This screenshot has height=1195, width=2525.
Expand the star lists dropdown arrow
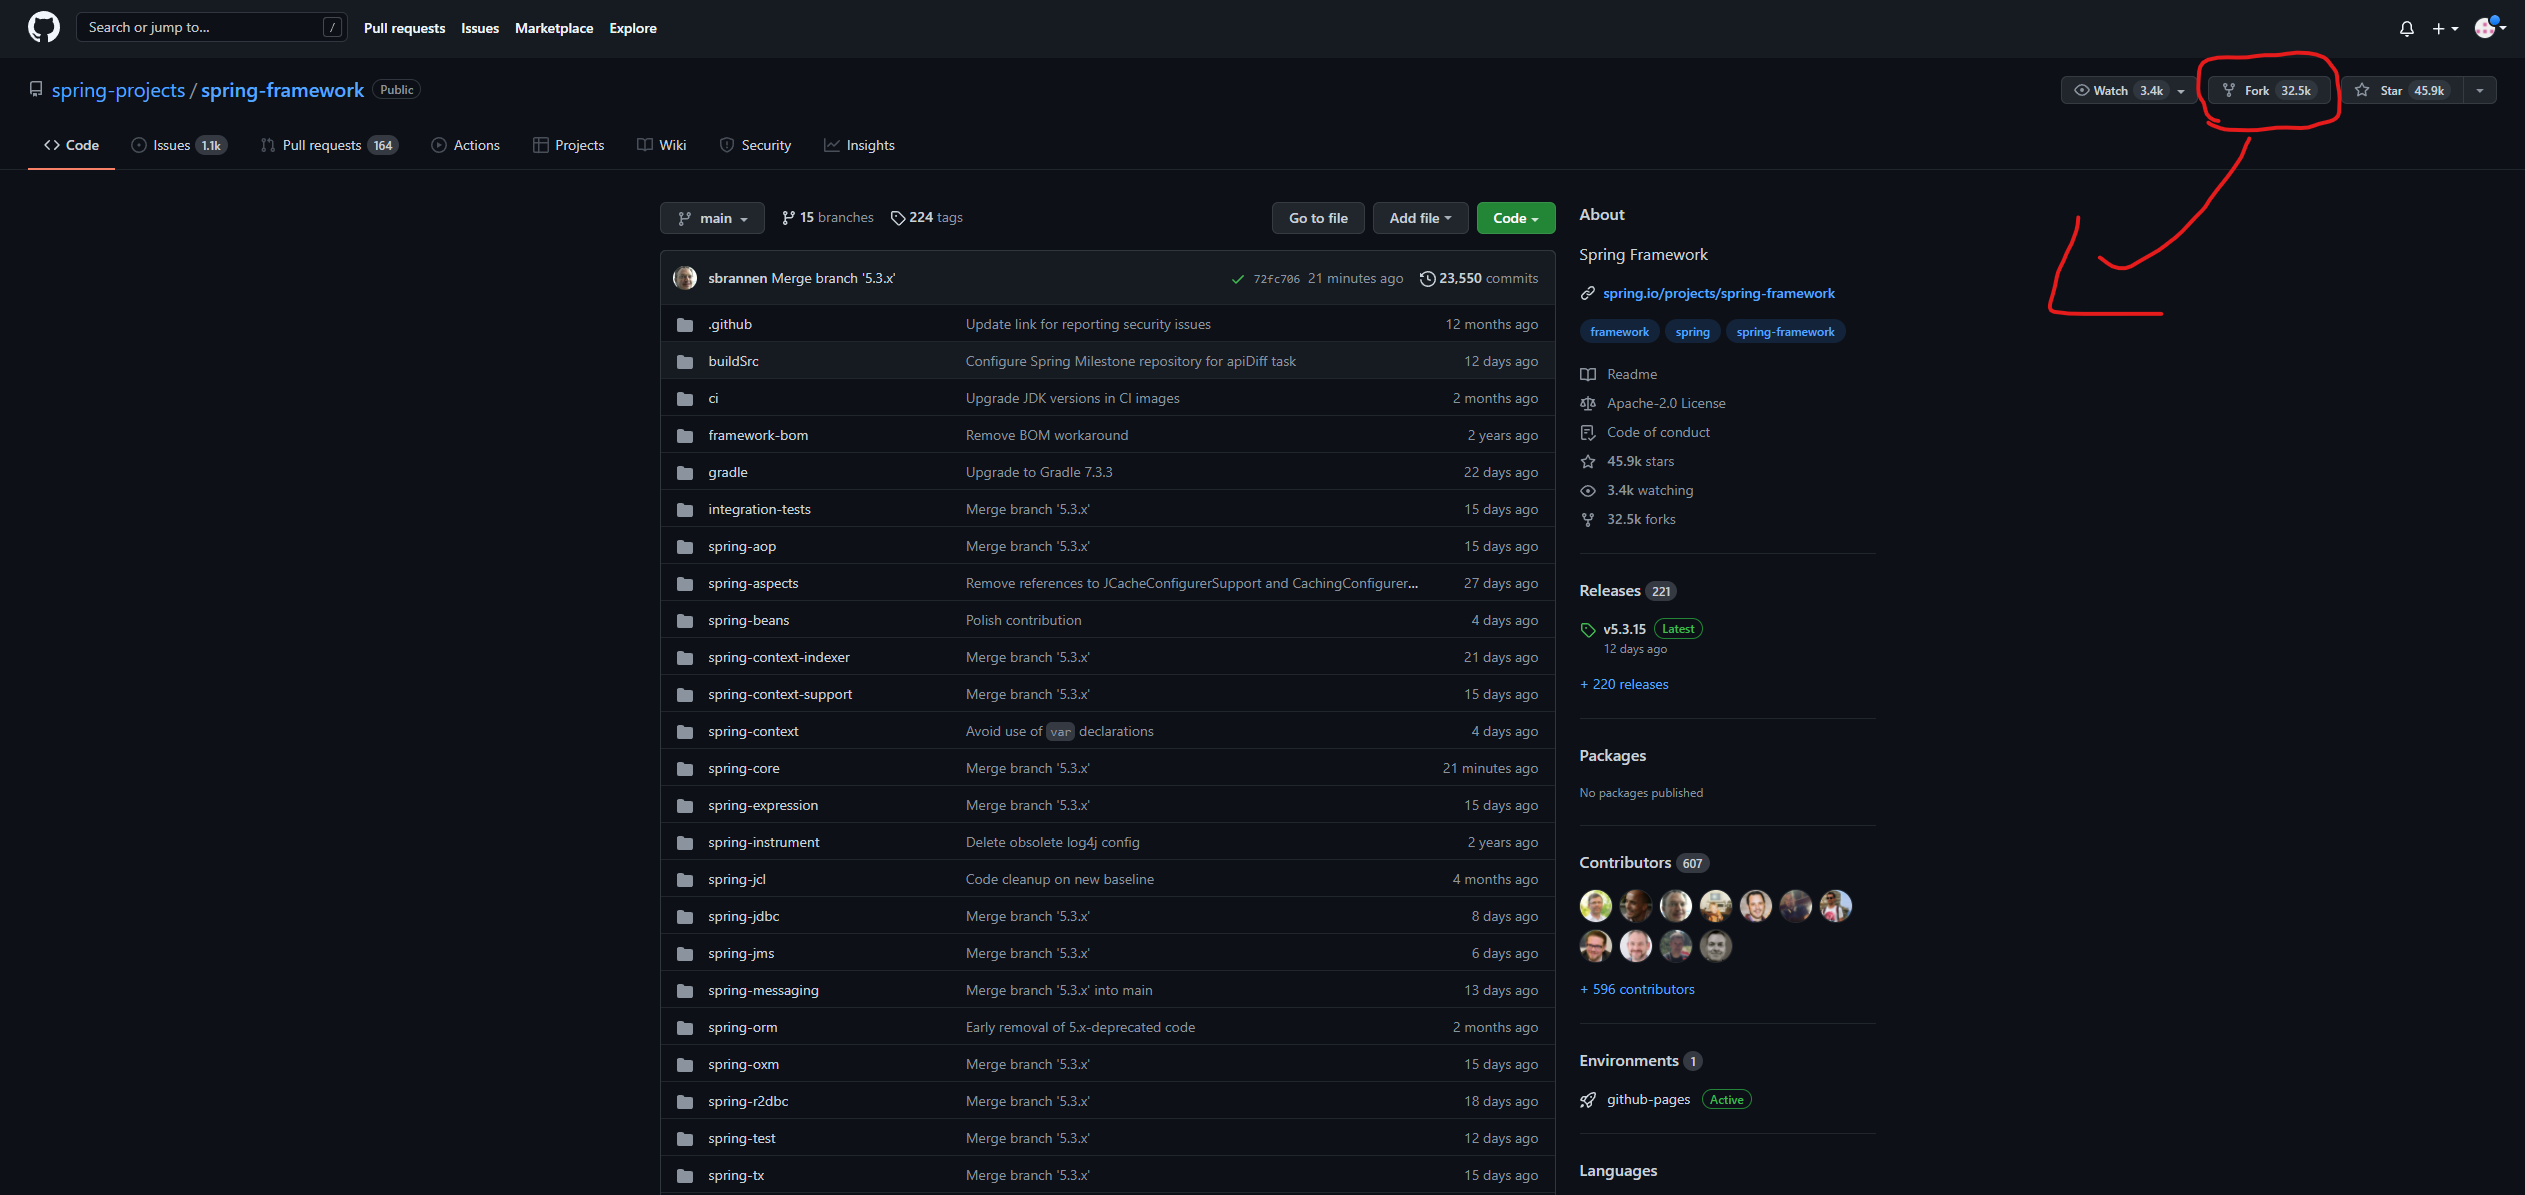2479,90
